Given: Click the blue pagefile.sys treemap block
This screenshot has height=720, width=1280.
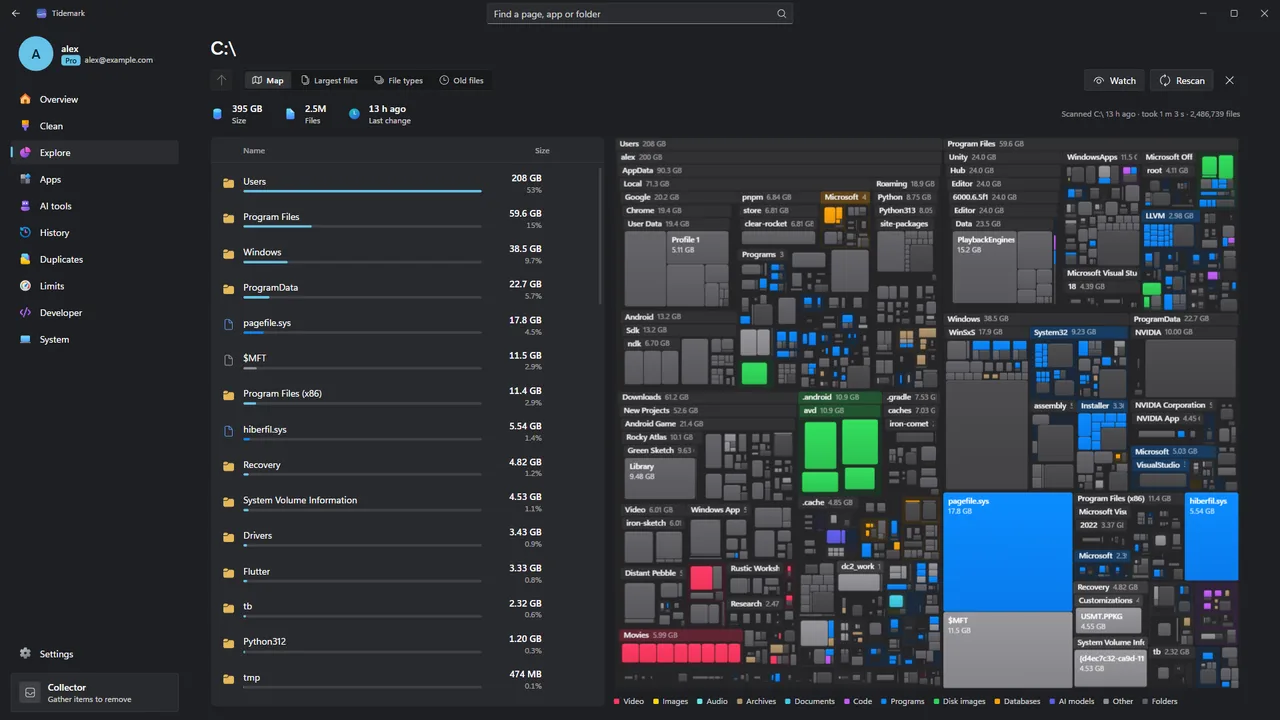Looking at the screenshot, I should click(1008, 551).
